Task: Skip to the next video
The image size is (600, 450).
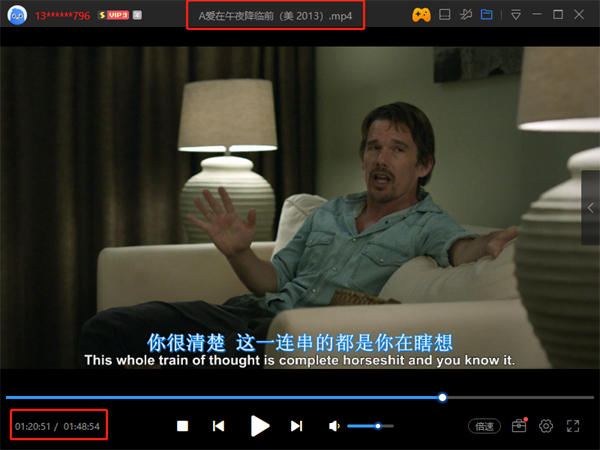Action: pos(296,426)
